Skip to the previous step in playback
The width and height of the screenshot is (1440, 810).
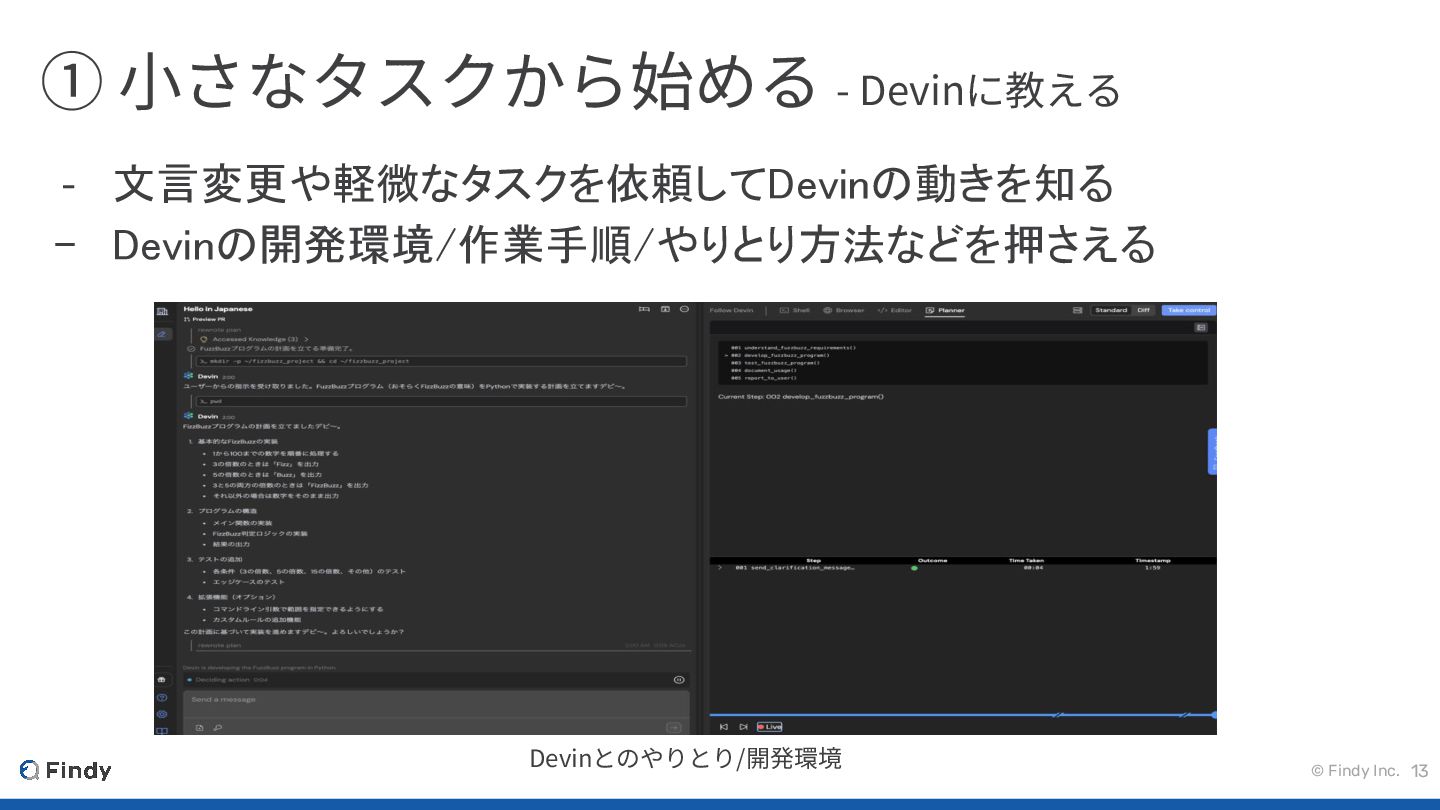(724, 727)
